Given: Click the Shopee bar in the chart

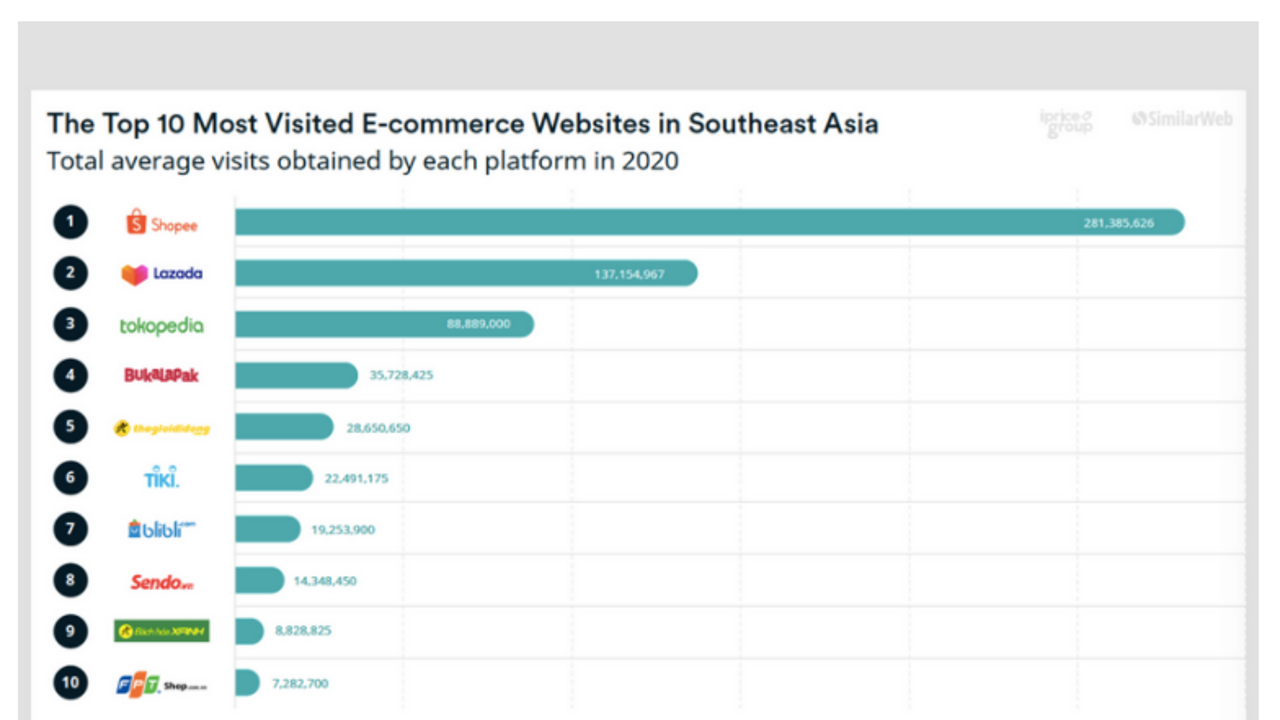Looking at the screenshot, I should click(x=710, y=222).
